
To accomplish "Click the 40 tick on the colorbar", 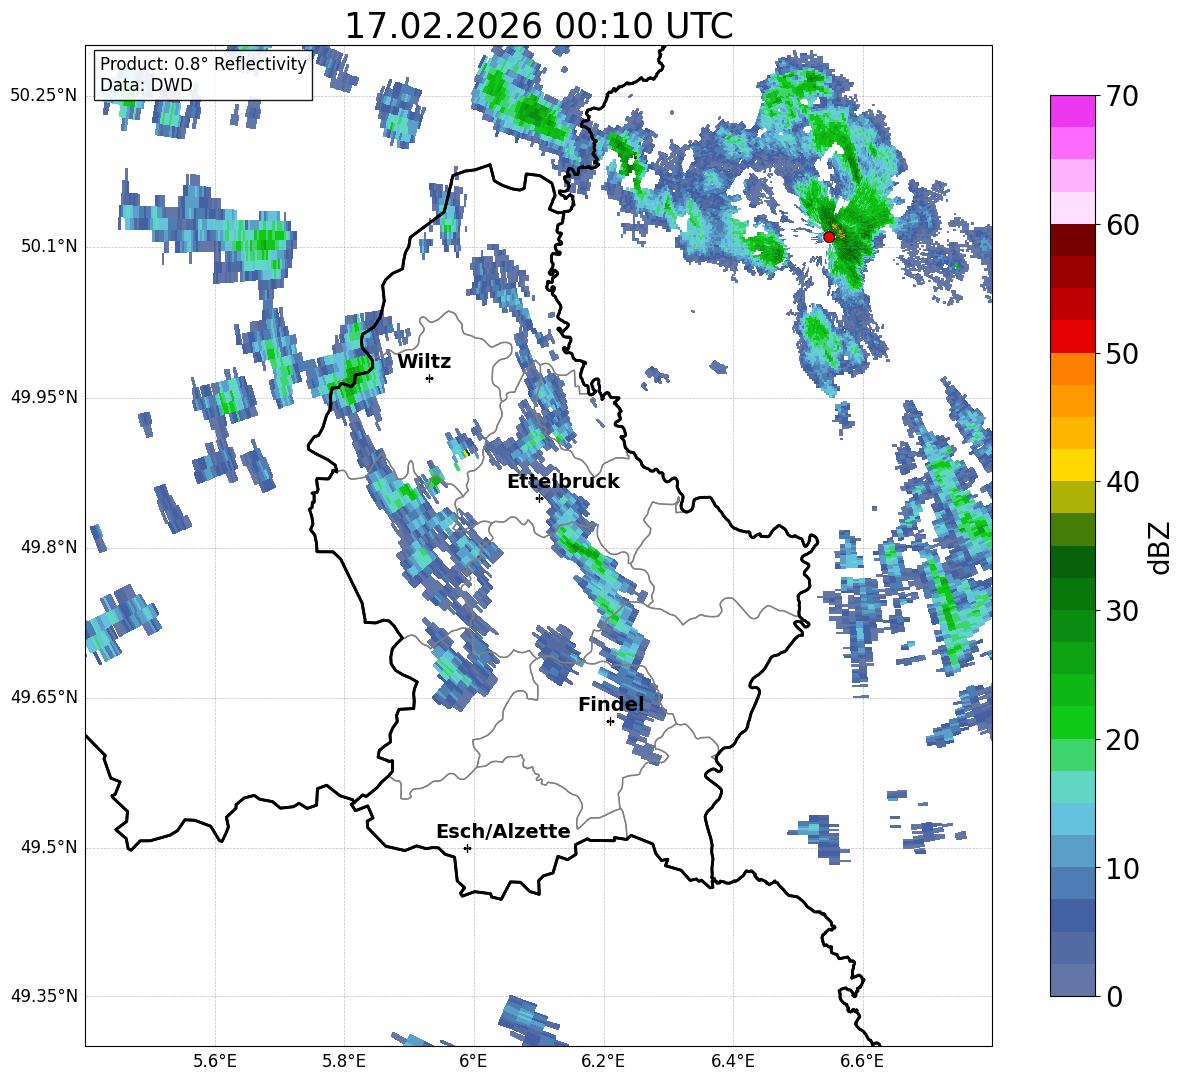I will (x=1121, y=482).
